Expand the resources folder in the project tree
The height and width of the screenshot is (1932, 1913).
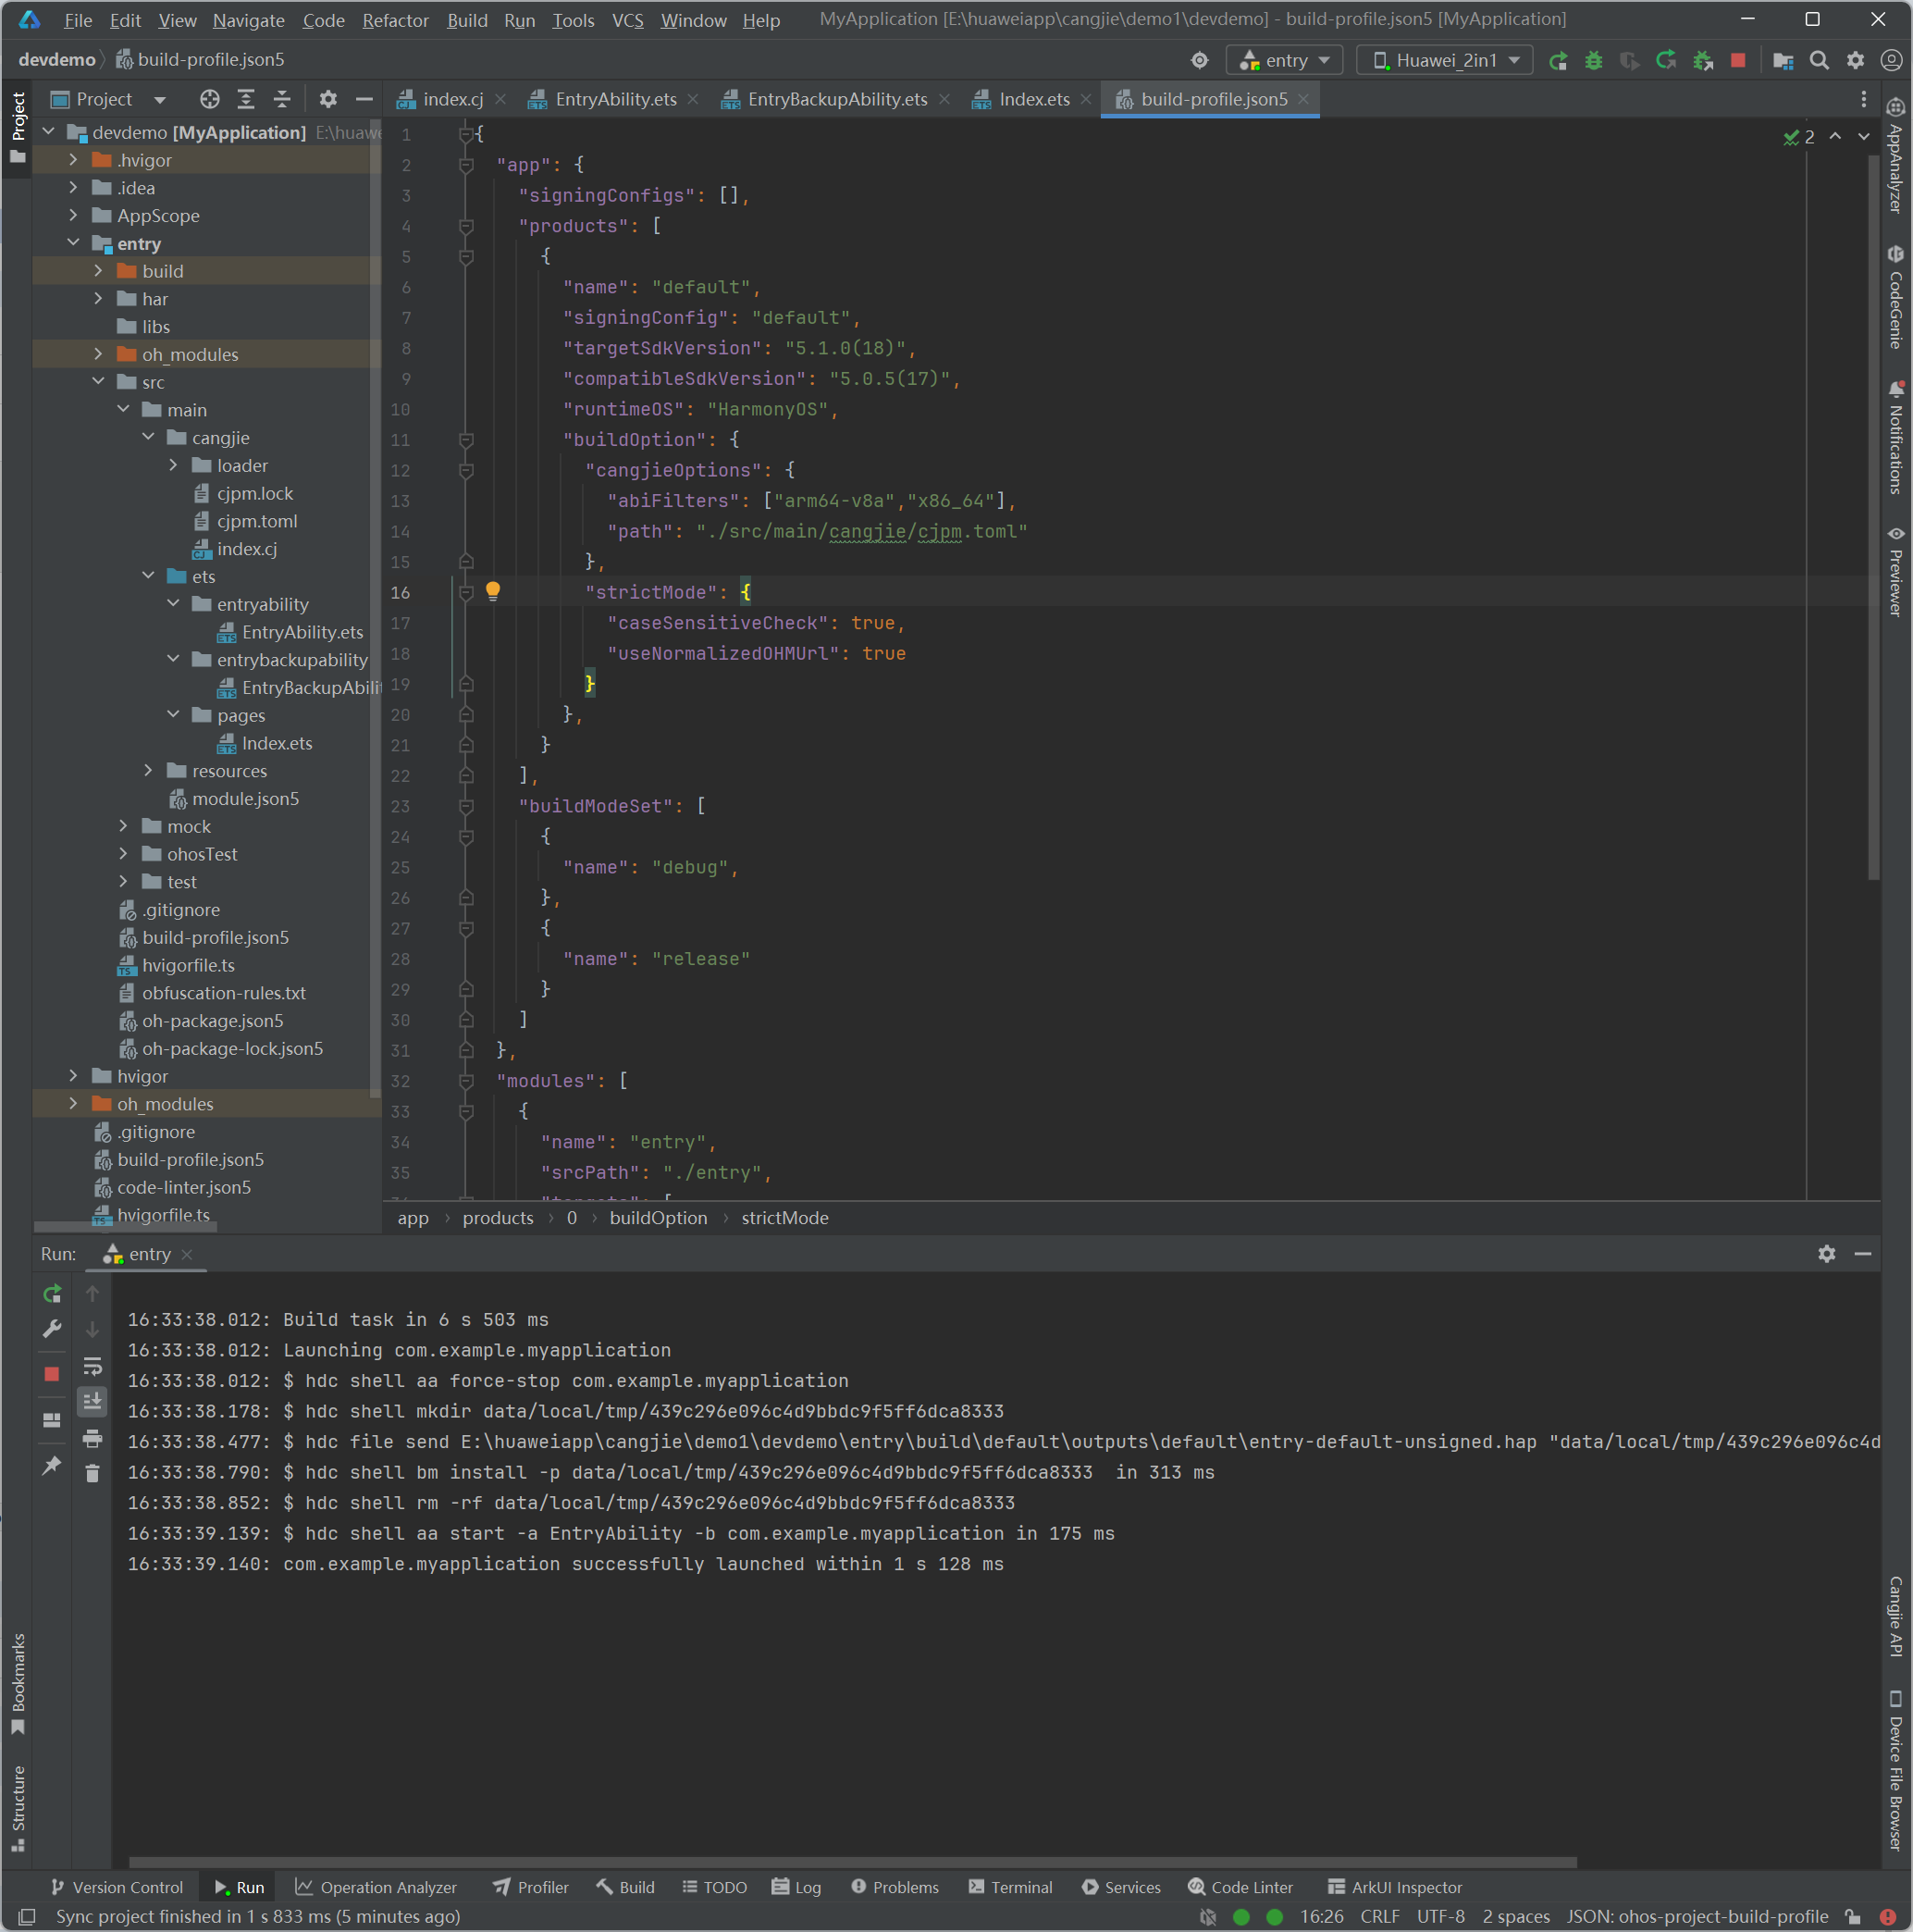tap(148, 770)
